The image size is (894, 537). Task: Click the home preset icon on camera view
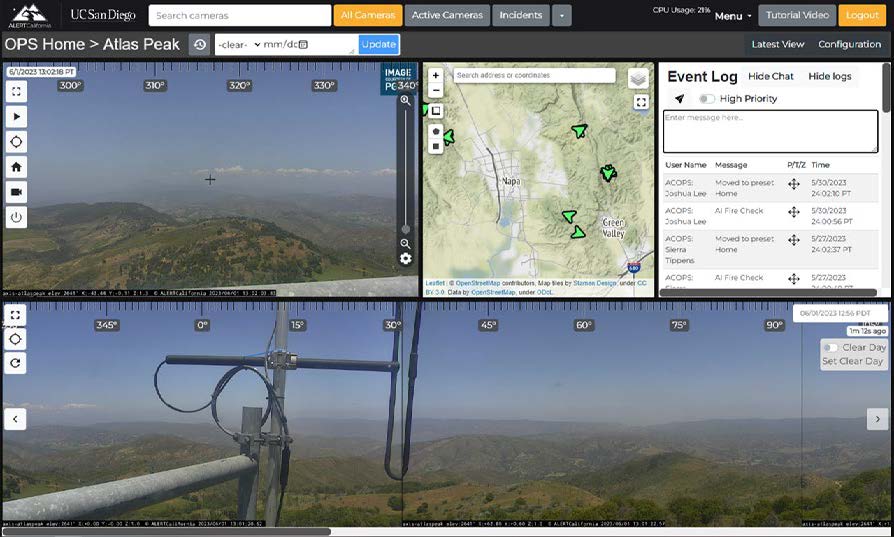click(16, 167)
